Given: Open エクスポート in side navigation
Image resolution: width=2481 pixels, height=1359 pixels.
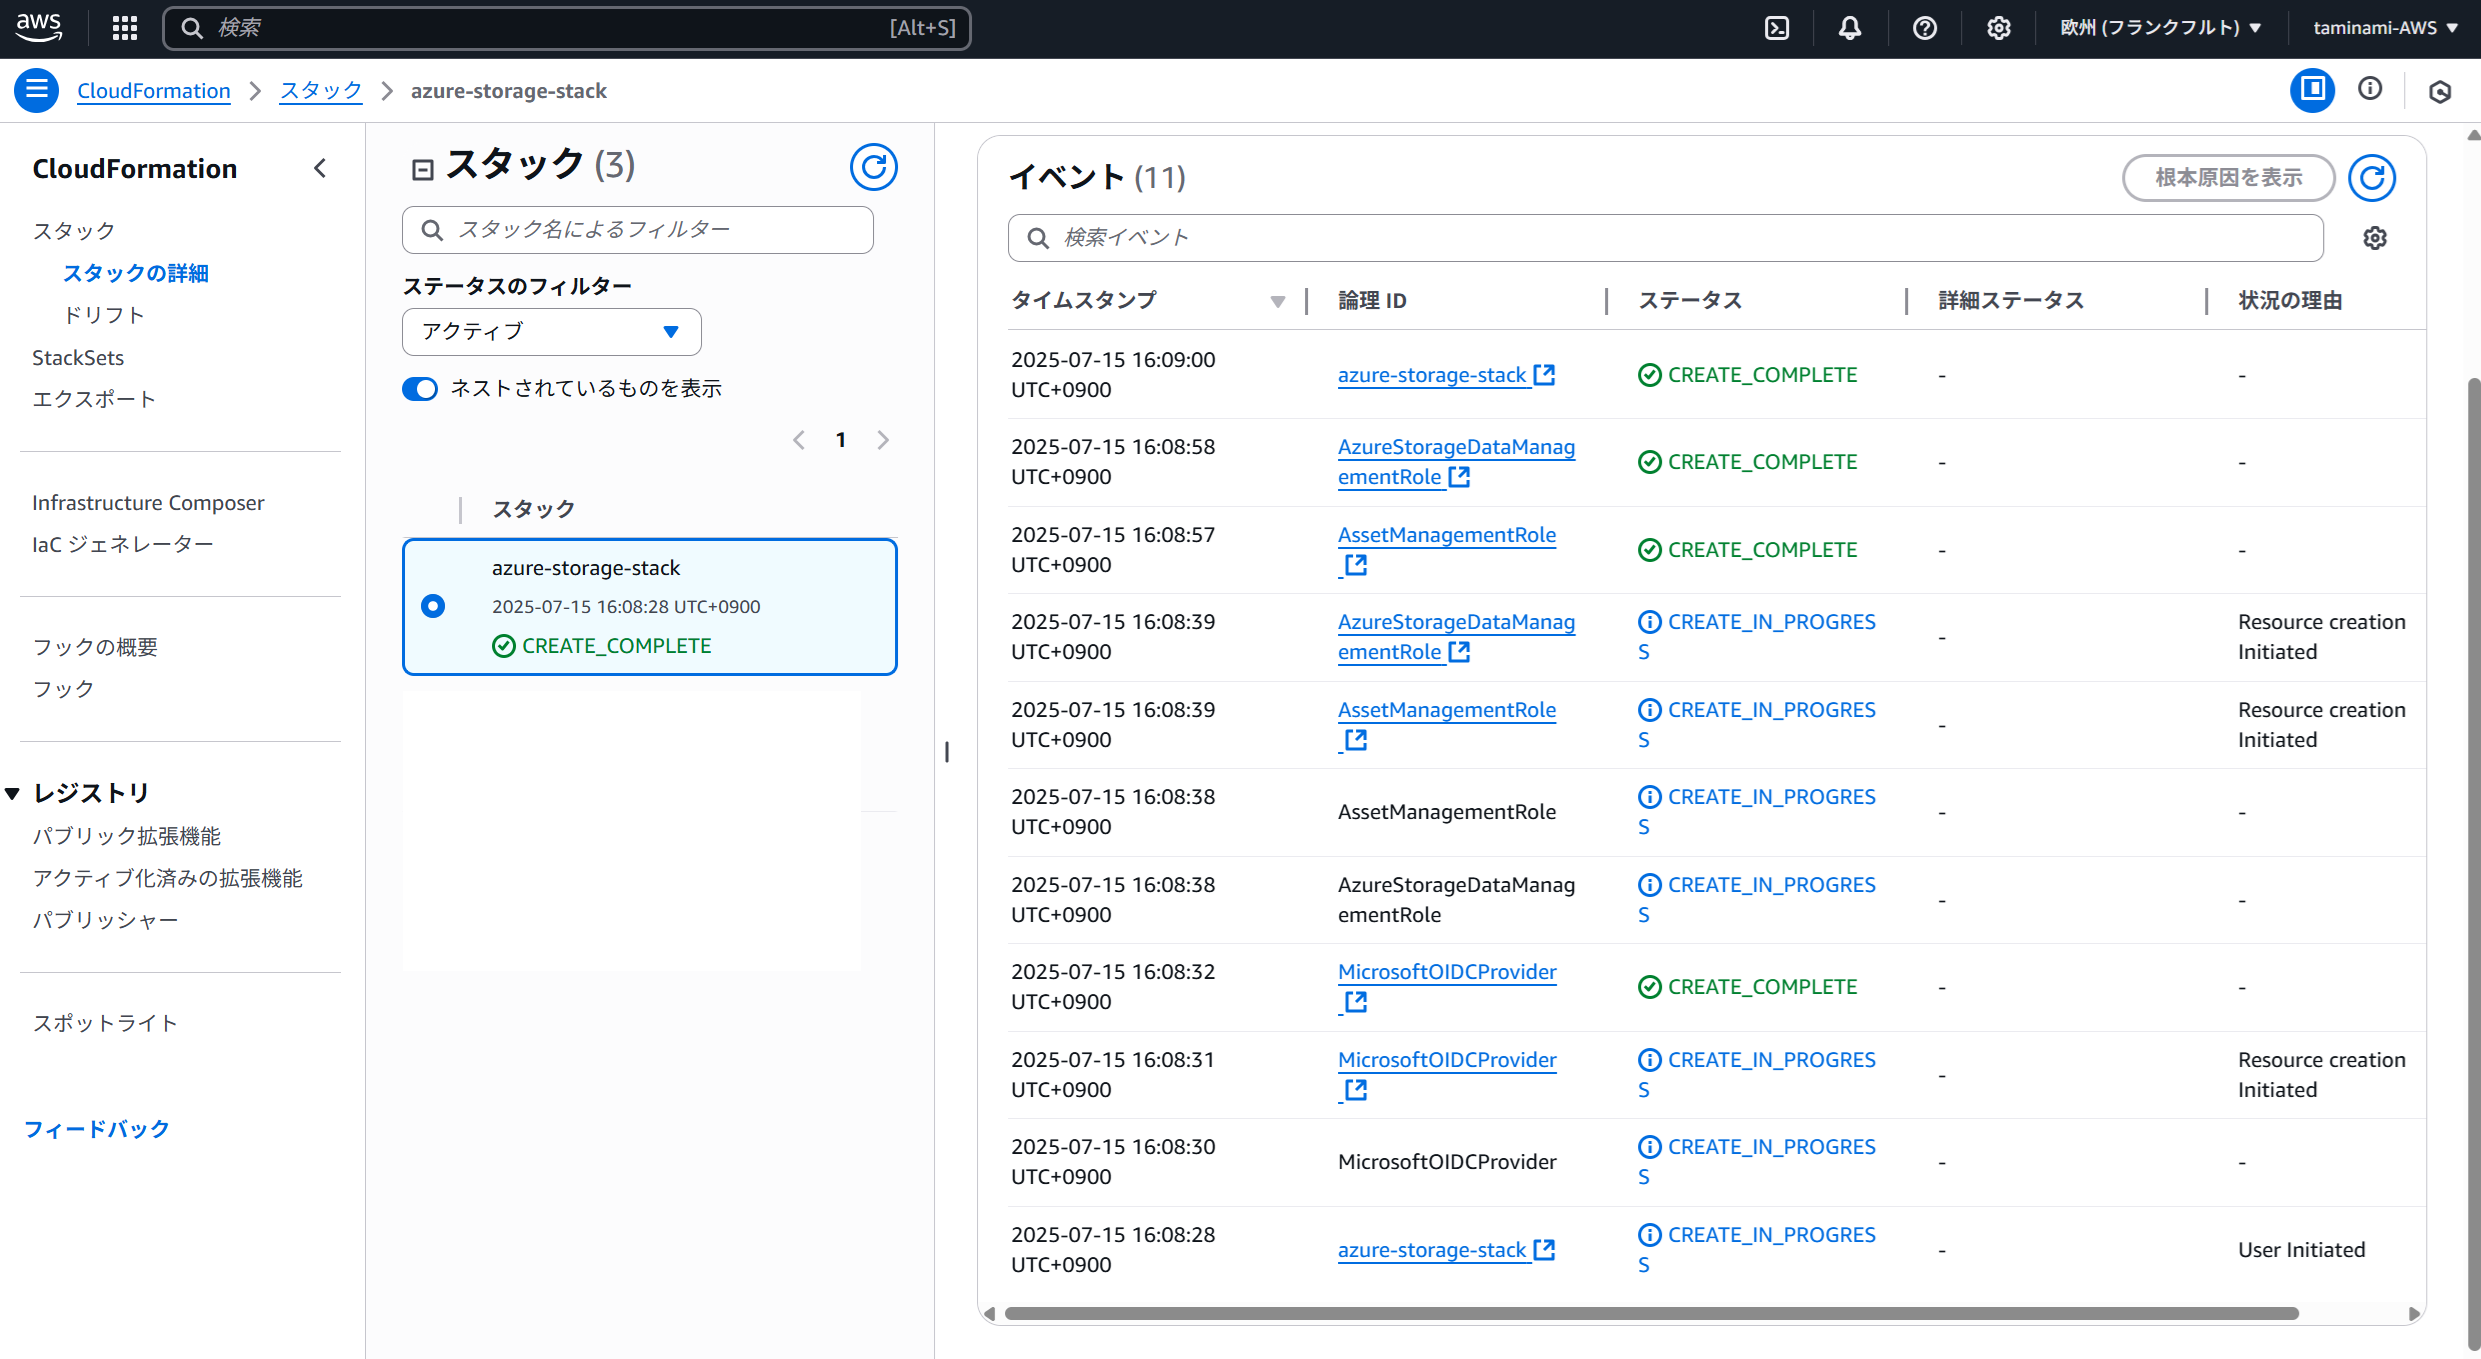Looking at the screenshot, I should click(x=94, y=399).
